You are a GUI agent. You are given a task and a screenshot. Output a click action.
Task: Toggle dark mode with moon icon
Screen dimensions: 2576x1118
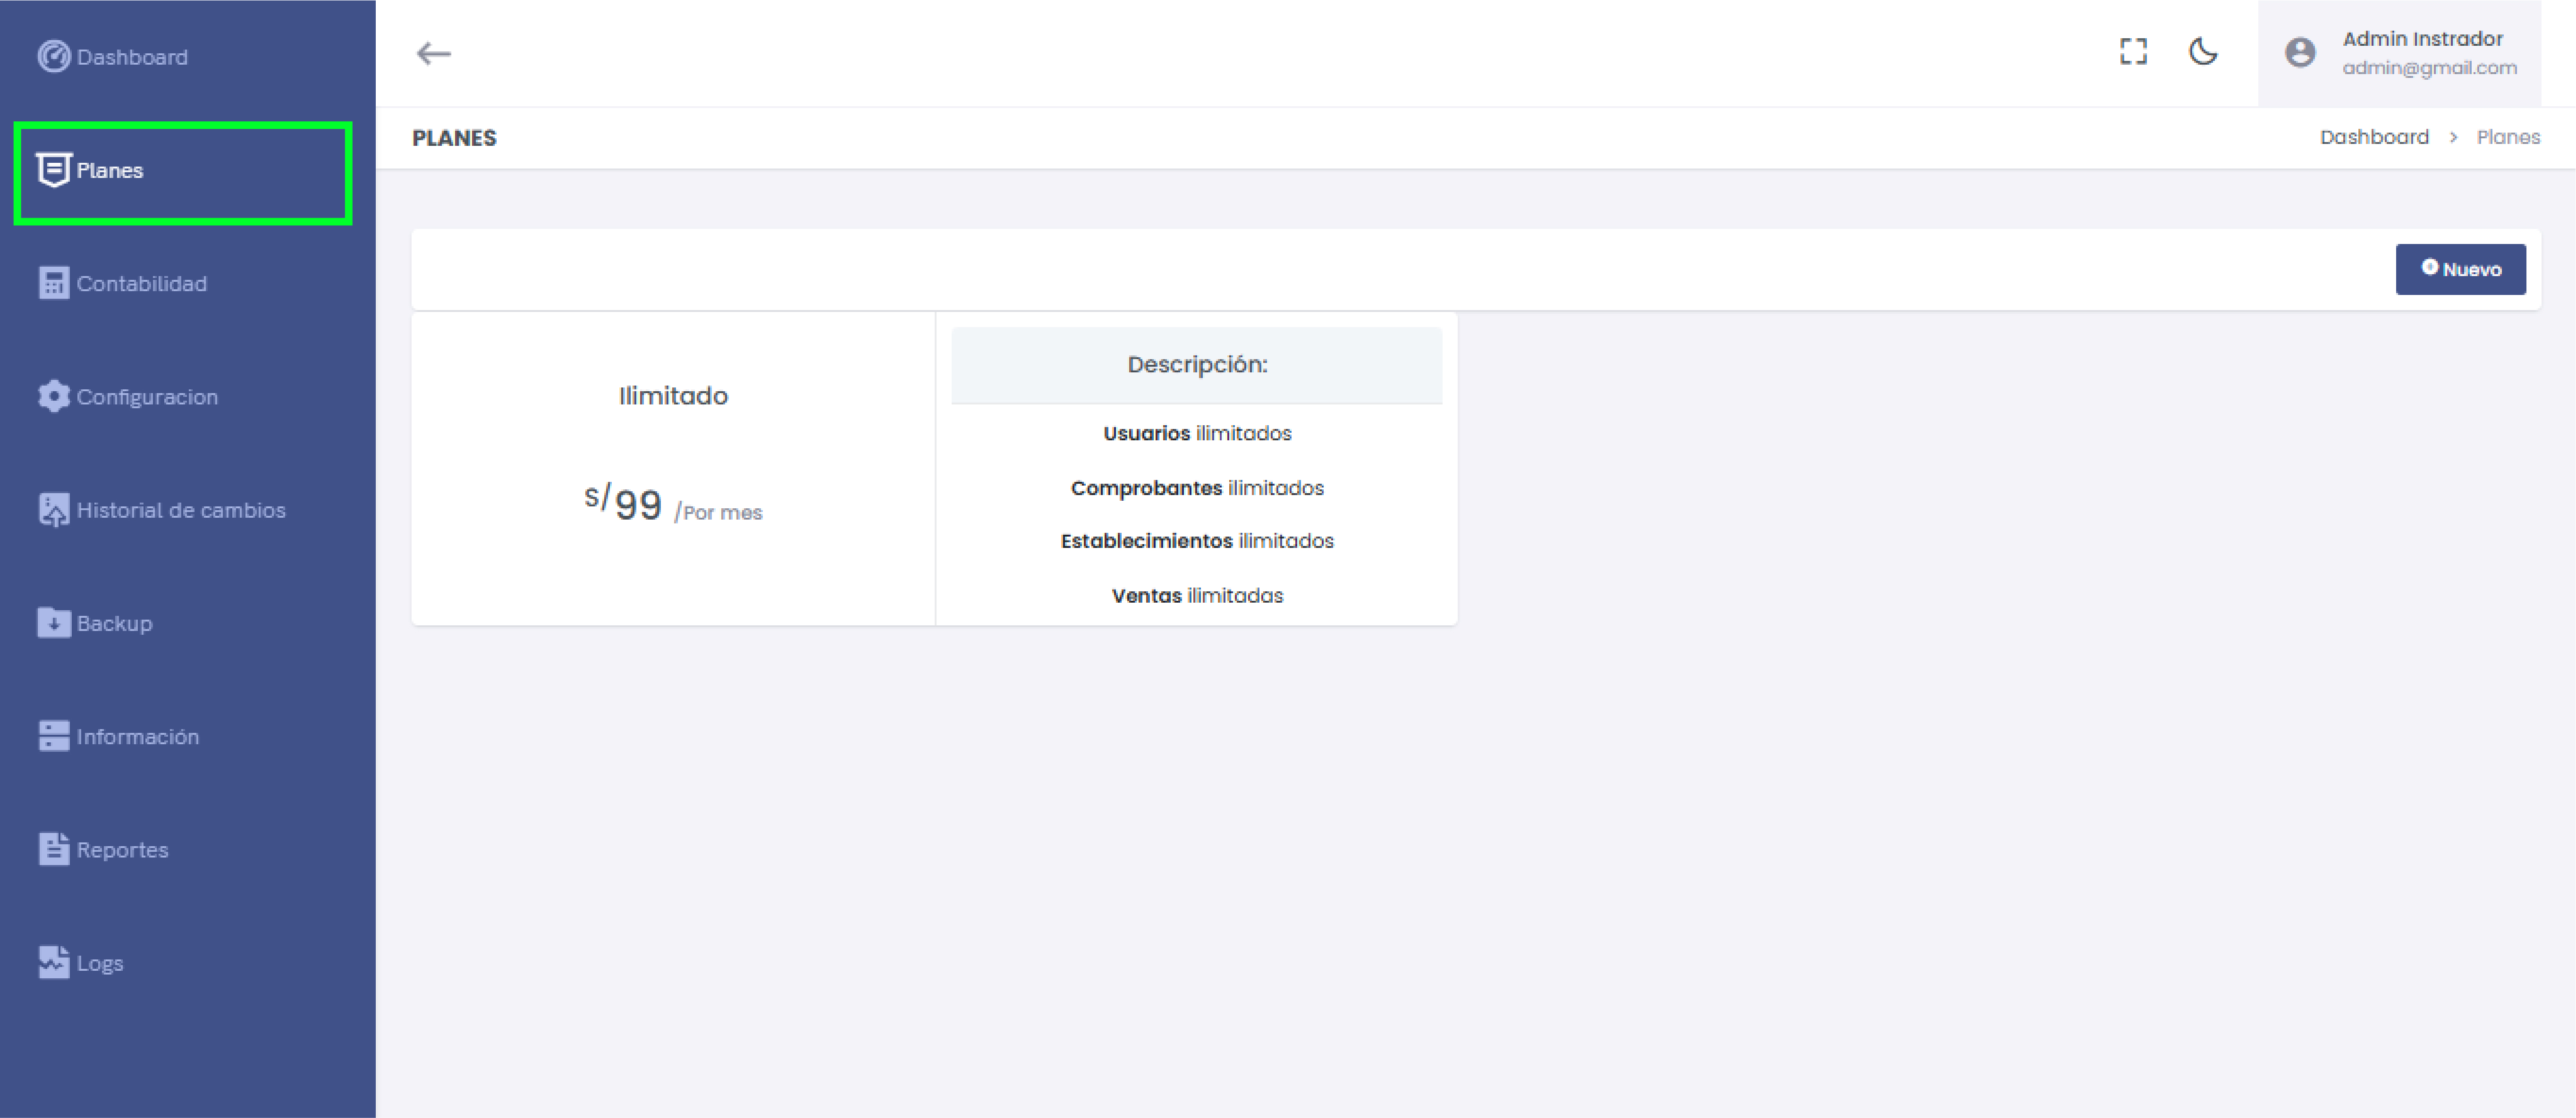coord(2203,52)
